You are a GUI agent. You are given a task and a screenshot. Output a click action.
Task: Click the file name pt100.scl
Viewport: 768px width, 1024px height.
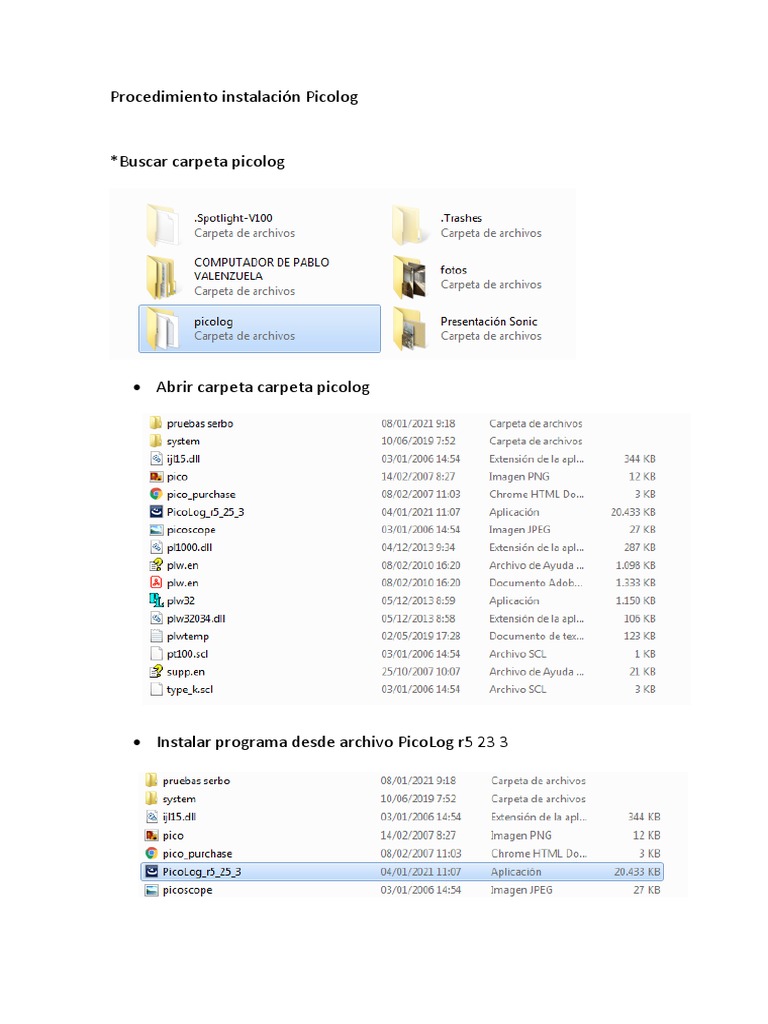[187, 654]
